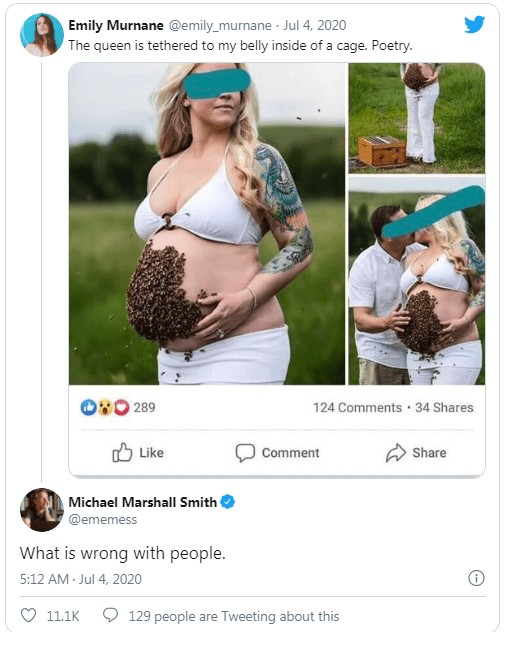Open 129 people are Tweeting about this
Screen dimensions: 509x647
click(234, 616)
